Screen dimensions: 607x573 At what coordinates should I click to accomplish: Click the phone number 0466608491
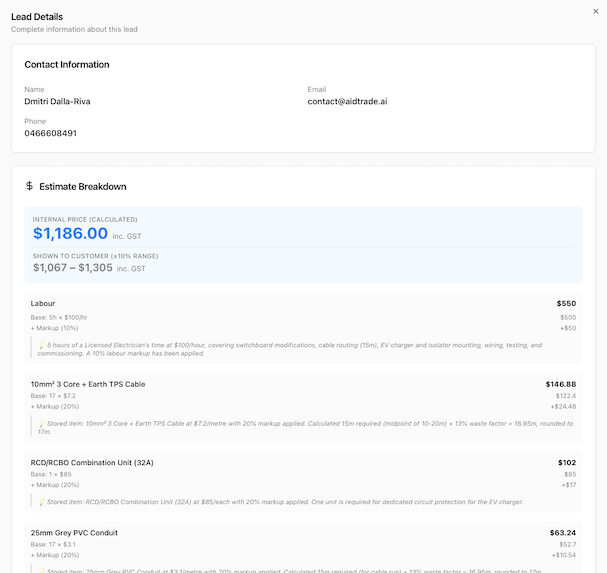(x=51, y=133)
